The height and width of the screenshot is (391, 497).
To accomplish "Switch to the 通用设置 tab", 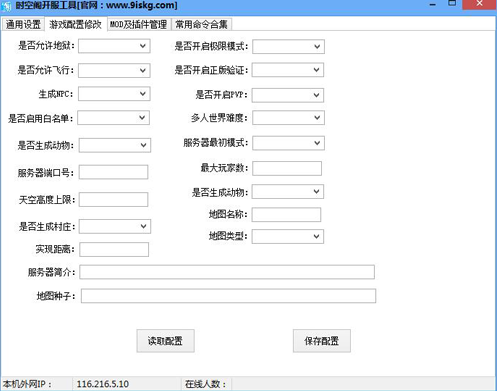I will [23, 24].
